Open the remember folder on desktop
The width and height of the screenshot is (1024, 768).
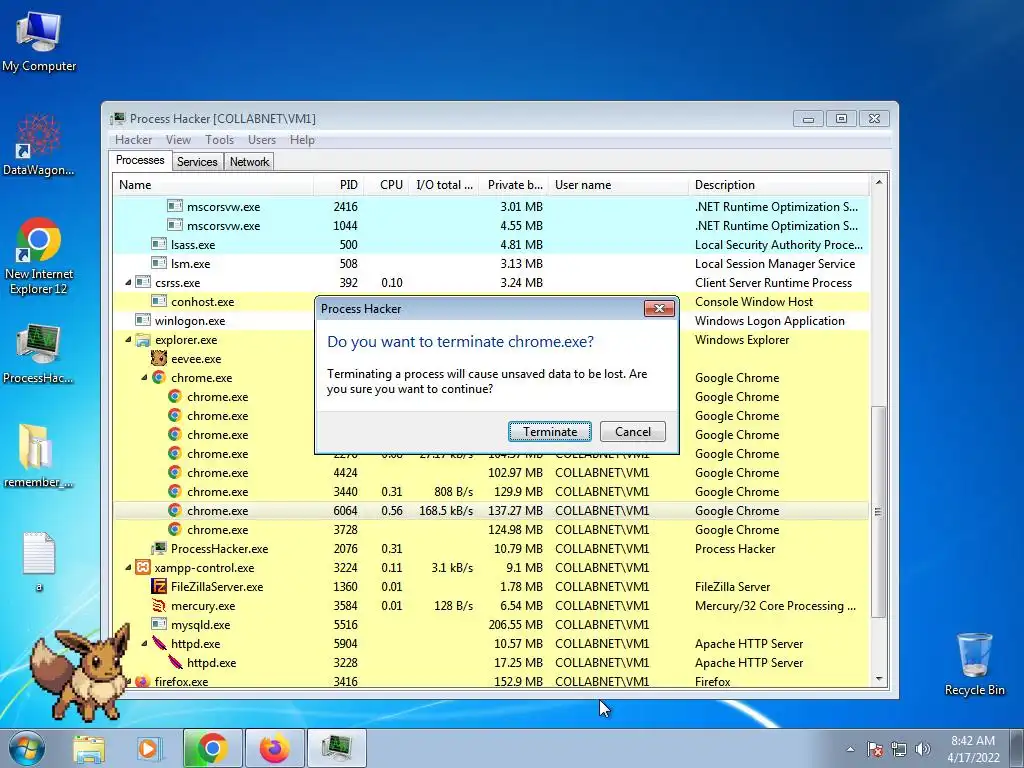coord(39,456)
